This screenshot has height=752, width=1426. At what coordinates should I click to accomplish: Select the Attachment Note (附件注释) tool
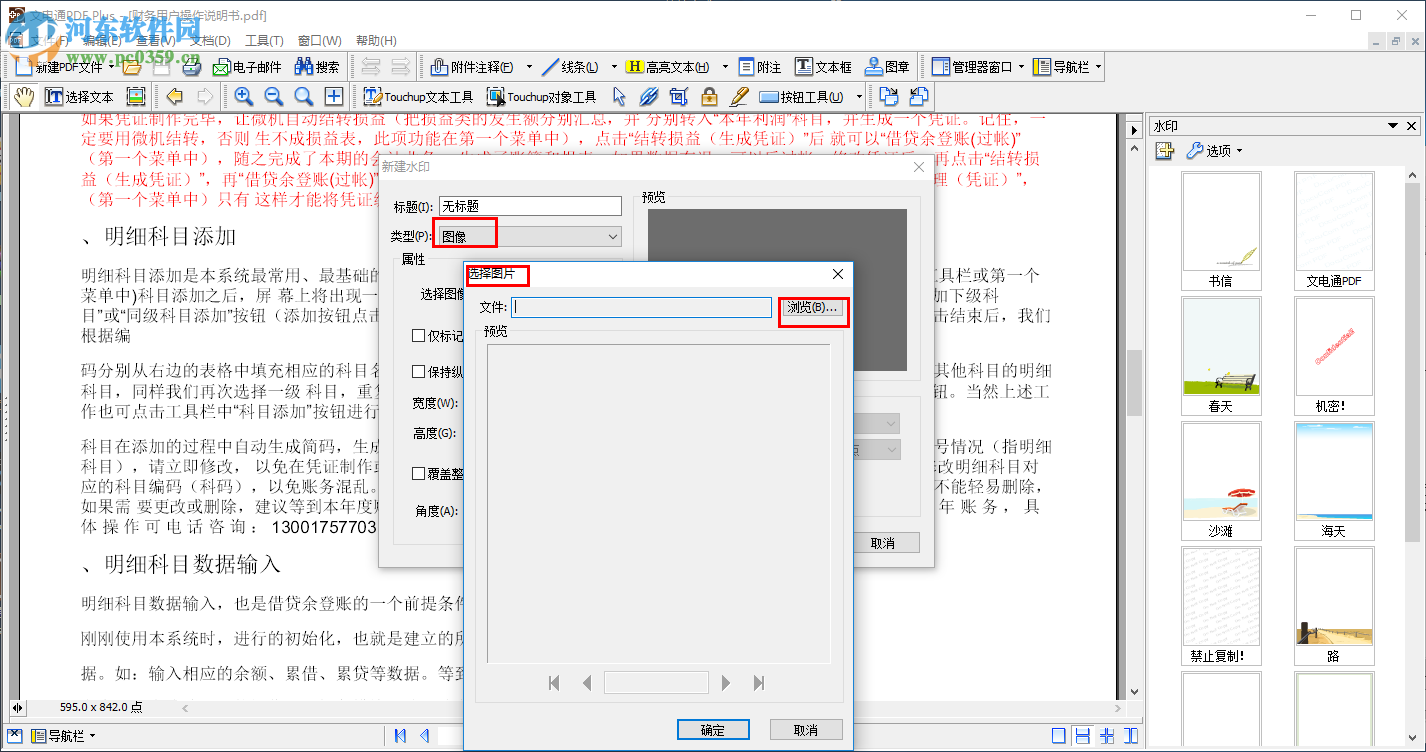coord(473,67)
